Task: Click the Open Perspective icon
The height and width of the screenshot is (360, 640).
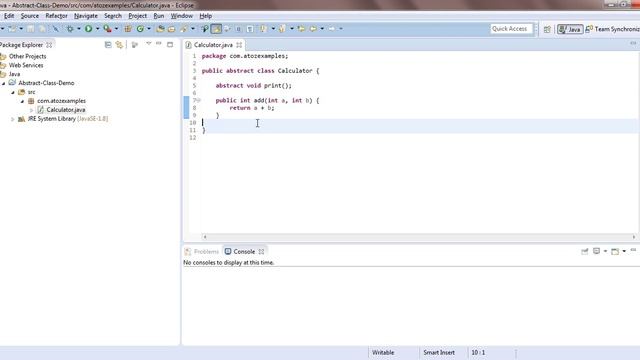Action: tap(547, 29)
